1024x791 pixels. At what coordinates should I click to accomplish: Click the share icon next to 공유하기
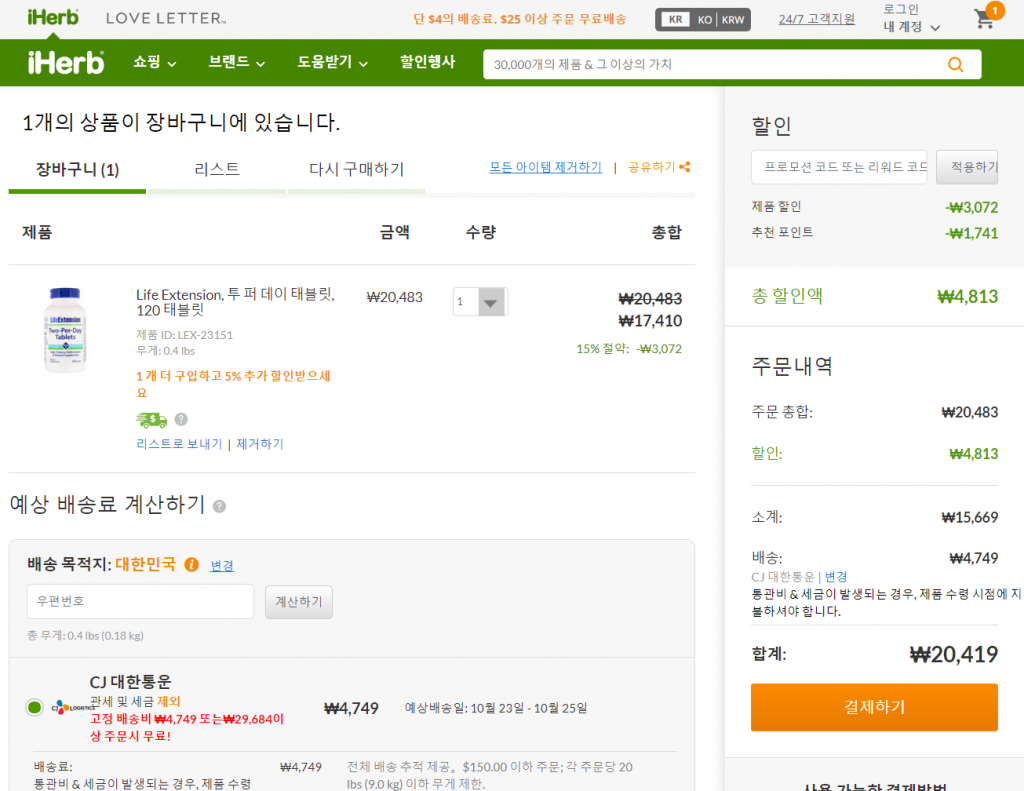684,167
